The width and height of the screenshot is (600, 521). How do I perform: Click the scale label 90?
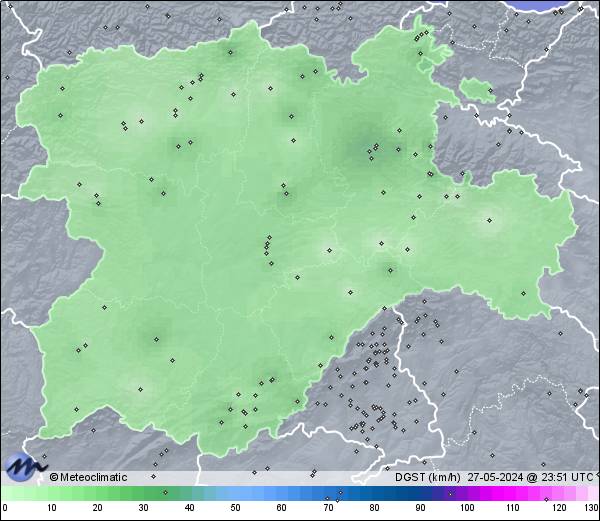pyautogui.click(x=420, y=508)
